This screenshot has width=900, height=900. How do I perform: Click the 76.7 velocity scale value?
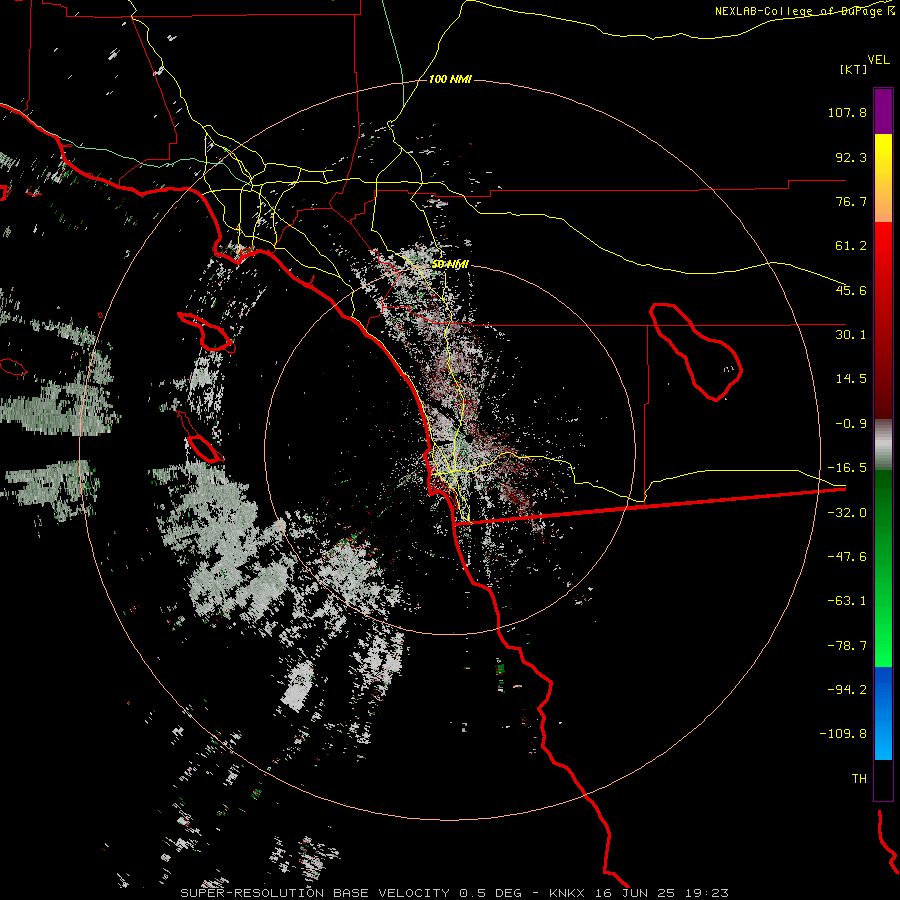click(x=851, y=201)
